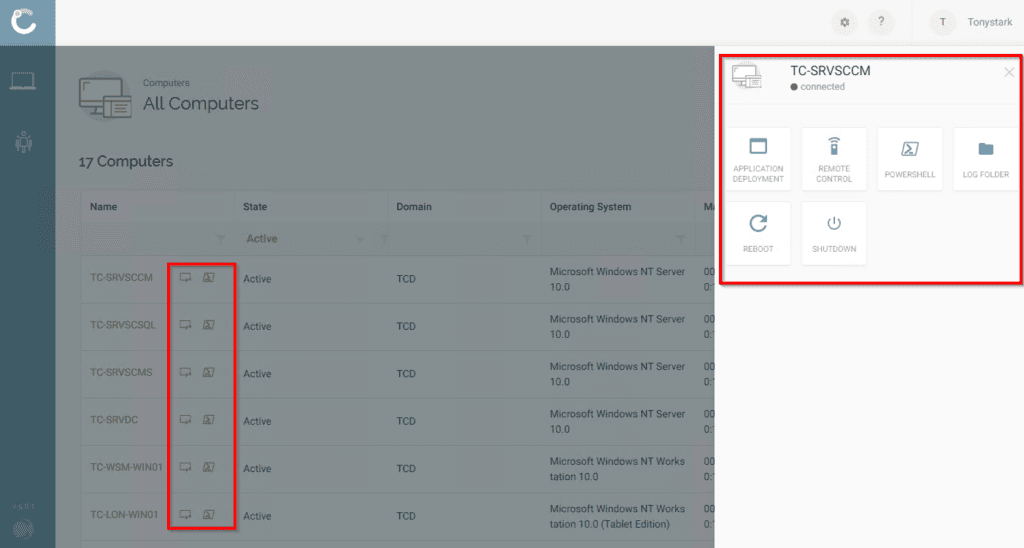Launch PowerShell tile in the side panel
1024x548 pixels.
coord(910,159)
